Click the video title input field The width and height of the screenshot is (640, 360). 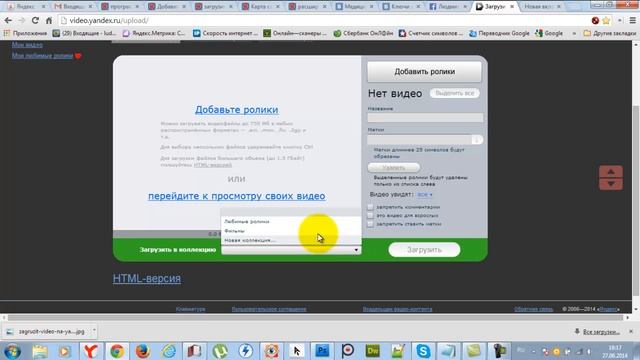[425, 118]
